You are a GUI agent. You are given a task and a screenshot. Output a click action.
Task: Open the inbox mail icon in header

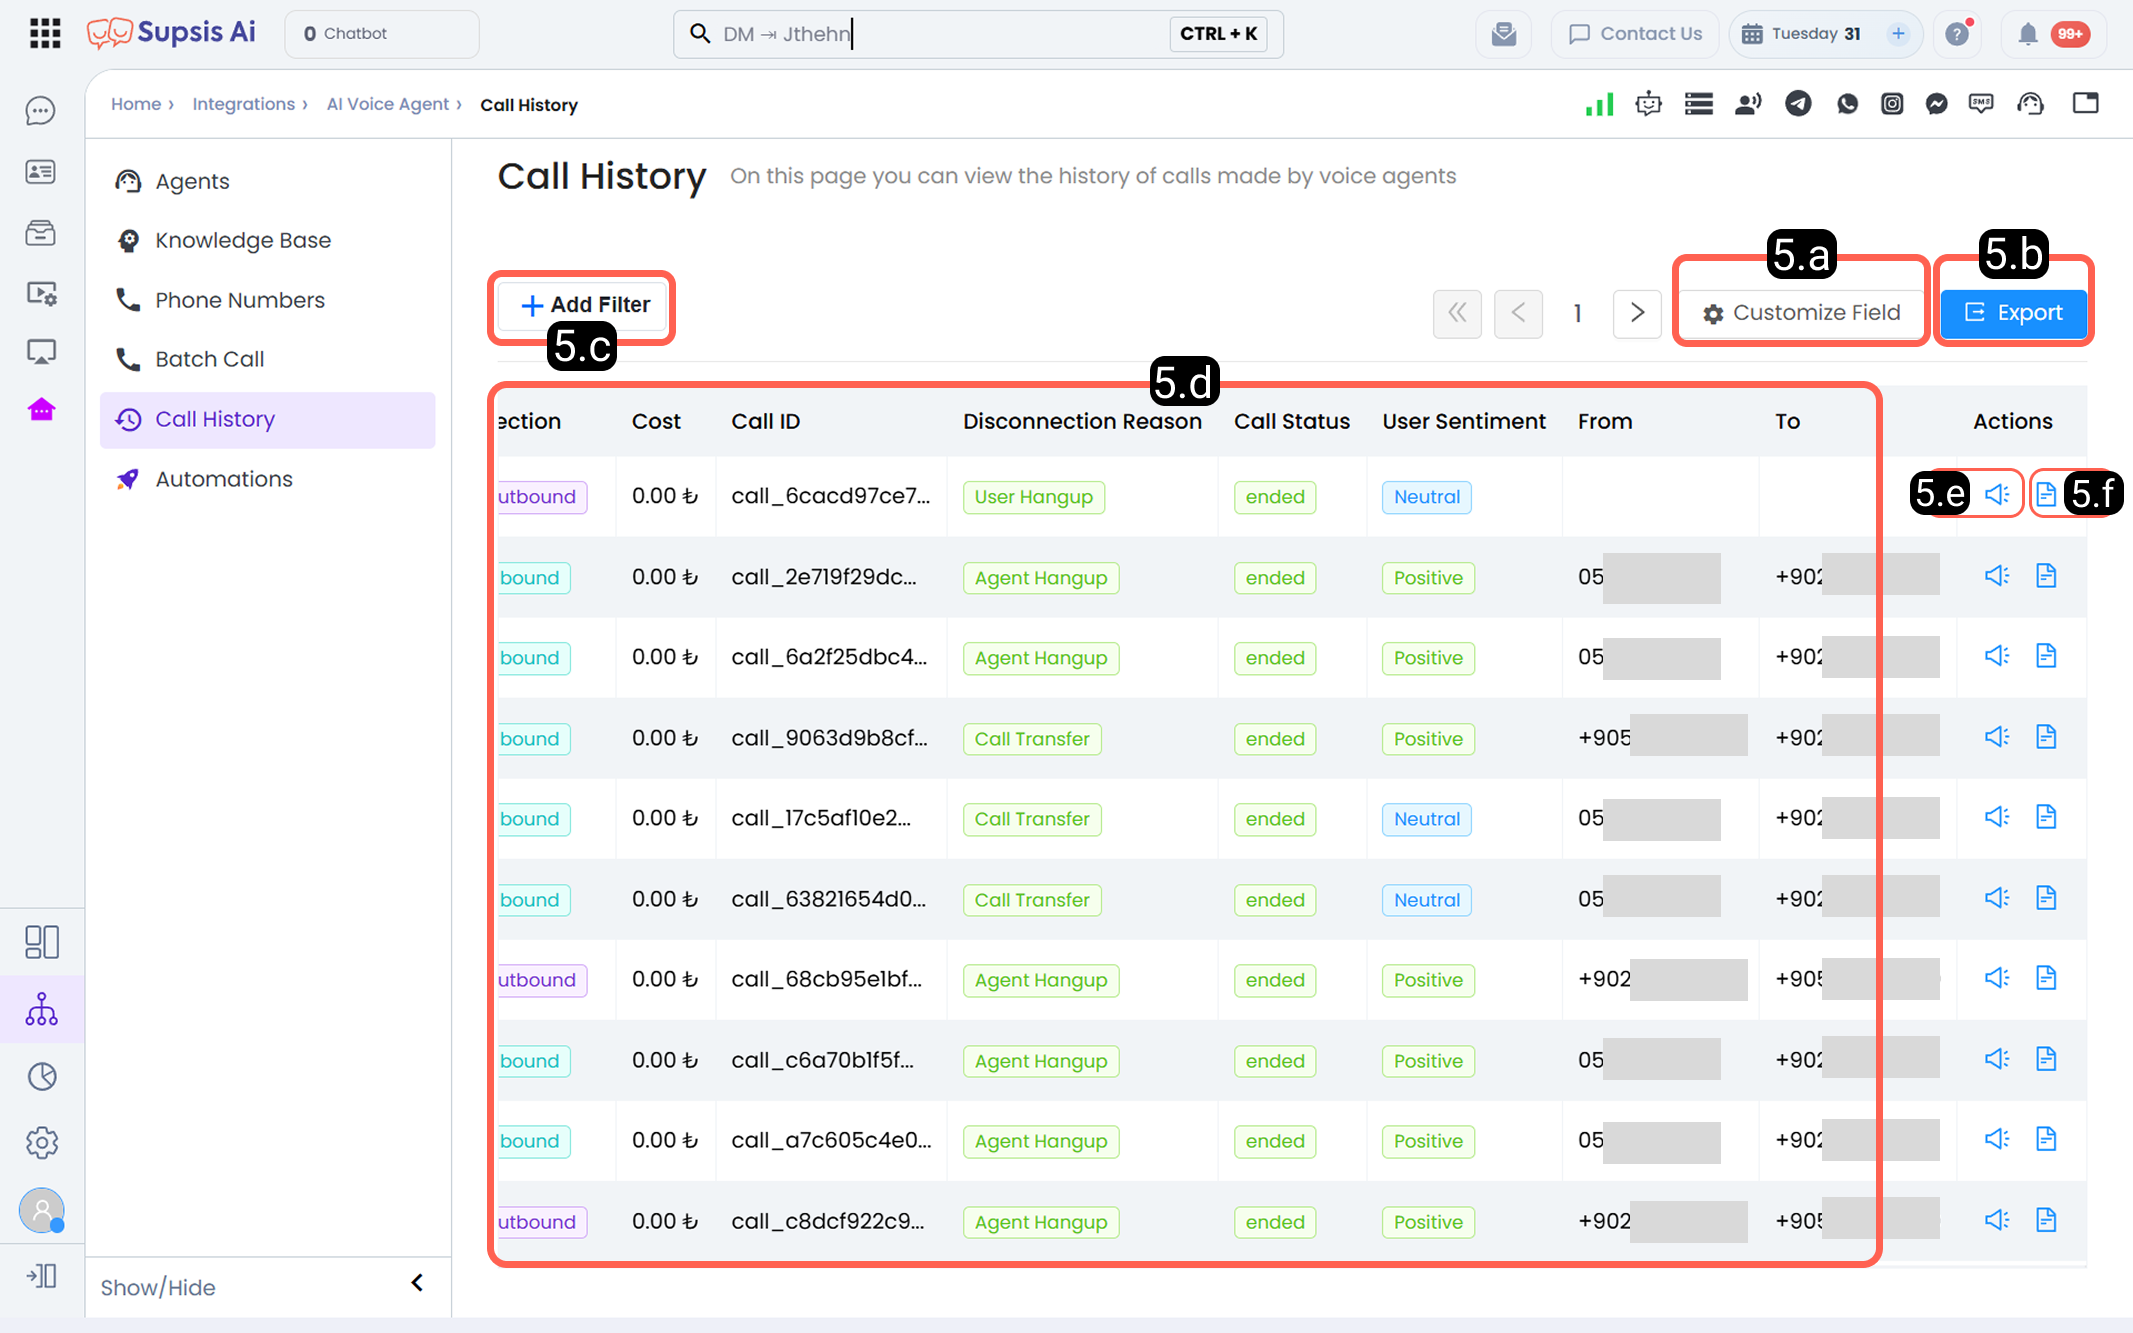click(x=1504, y=34)
